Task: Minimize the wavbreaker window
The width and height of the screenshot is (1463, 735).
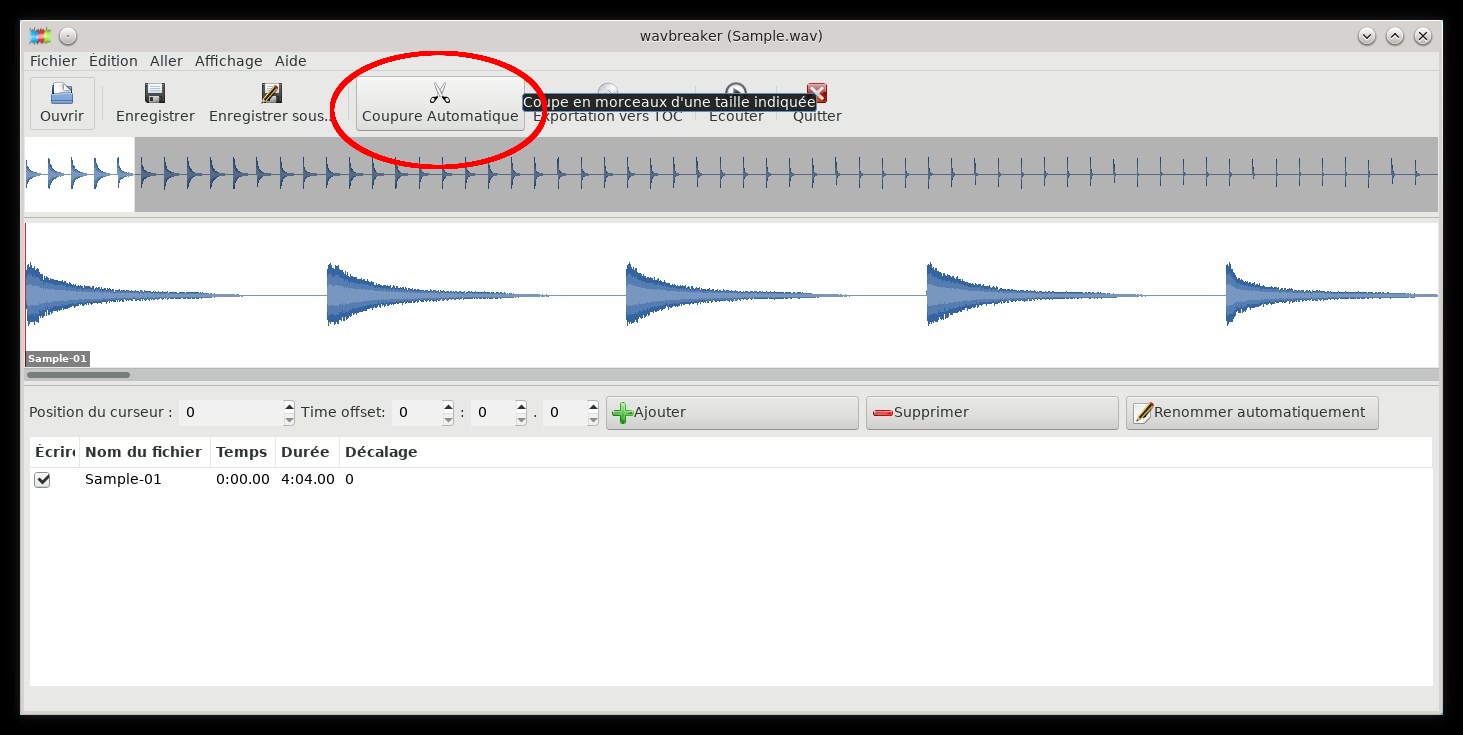Action: point(1367,36)
